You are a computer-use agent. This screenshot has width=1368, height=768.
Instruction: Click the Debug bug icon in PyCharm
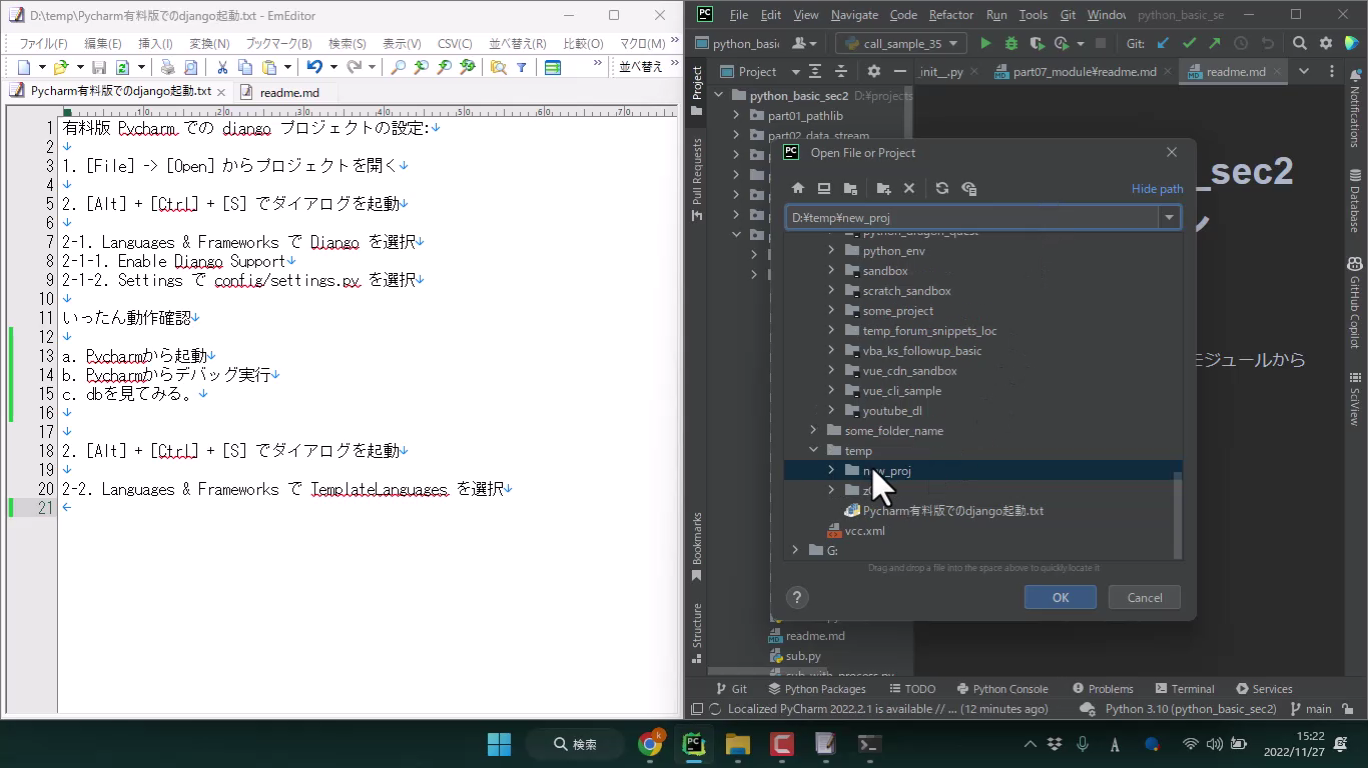tap(1011, 43)
